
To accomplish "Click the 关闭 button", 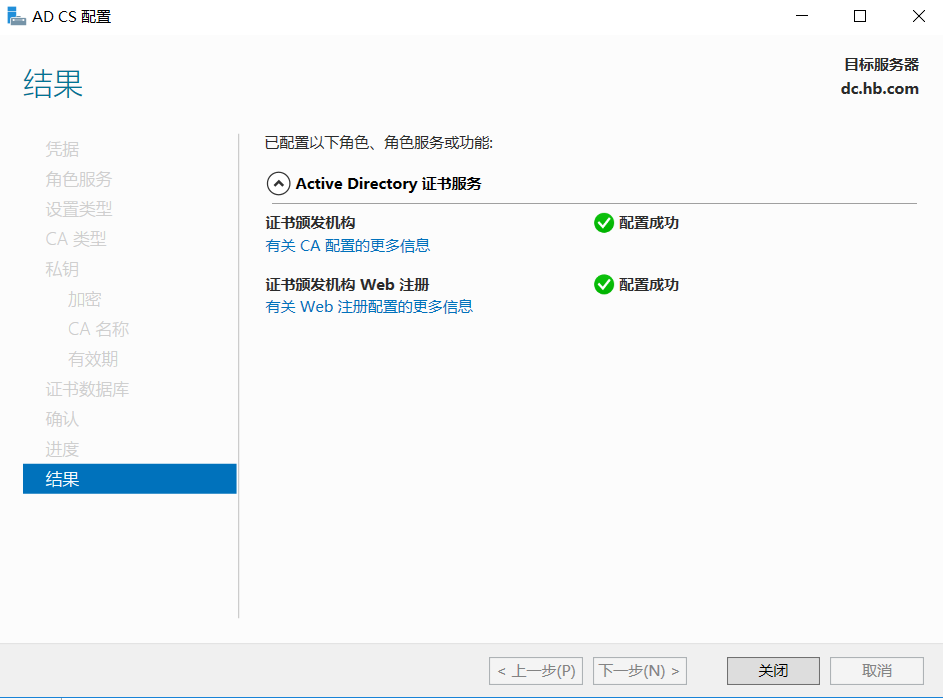I will pyautogui.click(x=773, y=671).
